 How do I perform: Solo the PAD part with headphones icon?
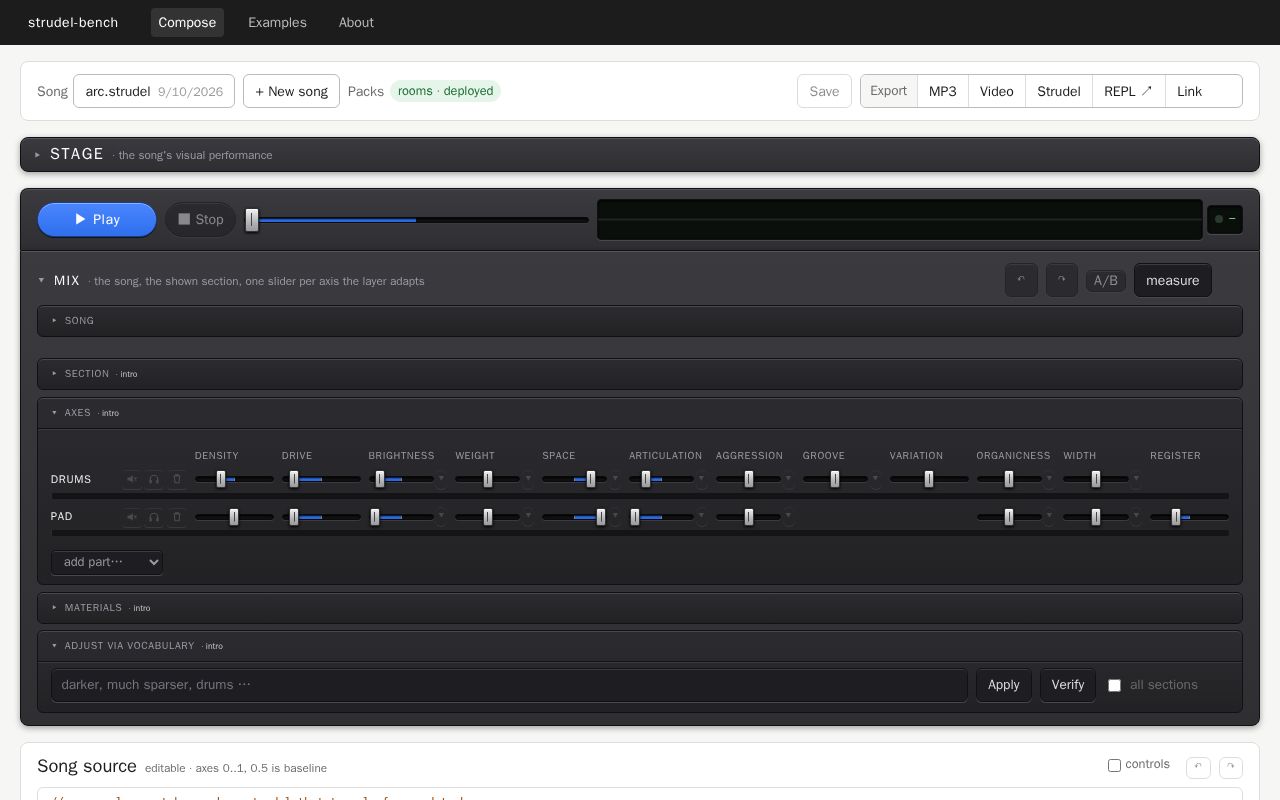click(x=154, y=517)
